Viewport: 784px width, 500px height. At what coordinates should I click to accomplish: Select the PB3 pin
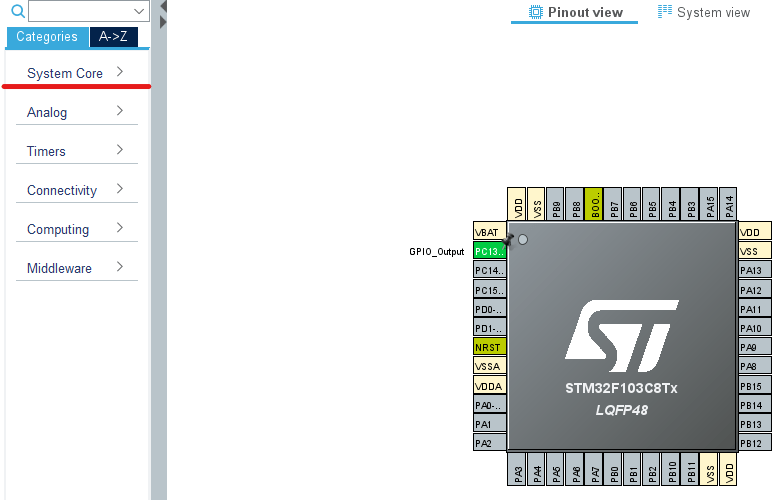pos(690,204)
